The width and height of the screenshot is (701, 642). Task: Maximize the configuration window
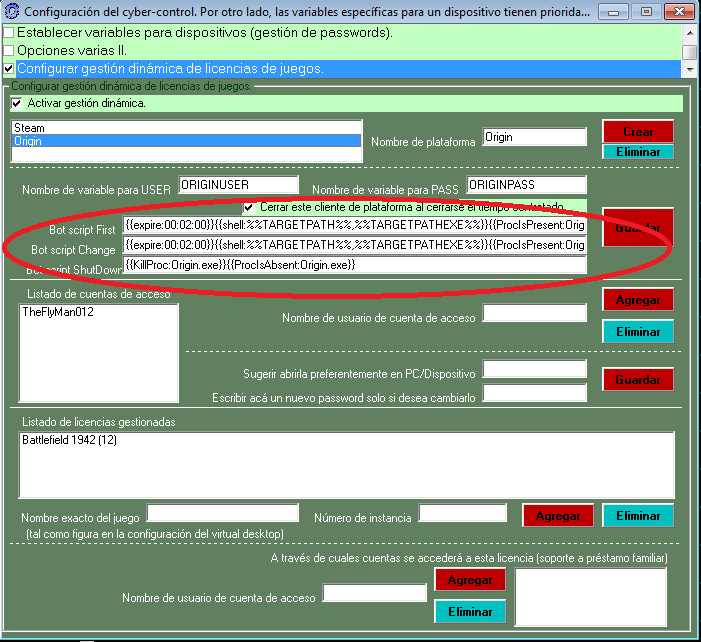(x=646, y=11)
